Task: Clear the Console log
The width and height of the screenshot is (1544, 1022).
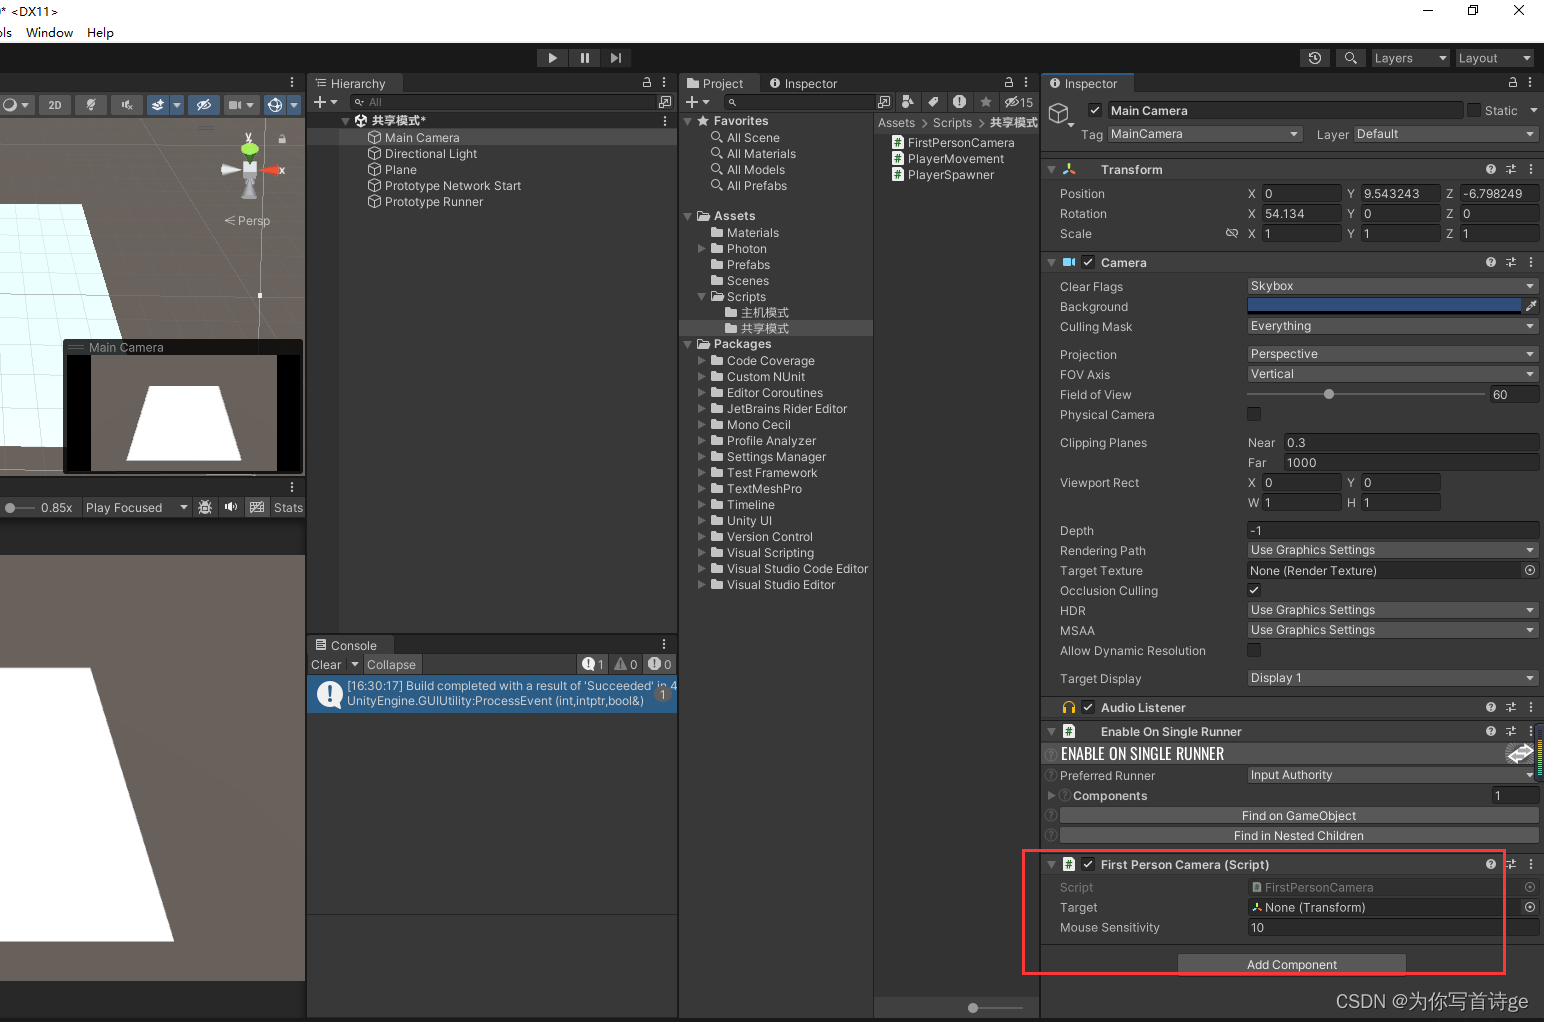Action: 326,665
